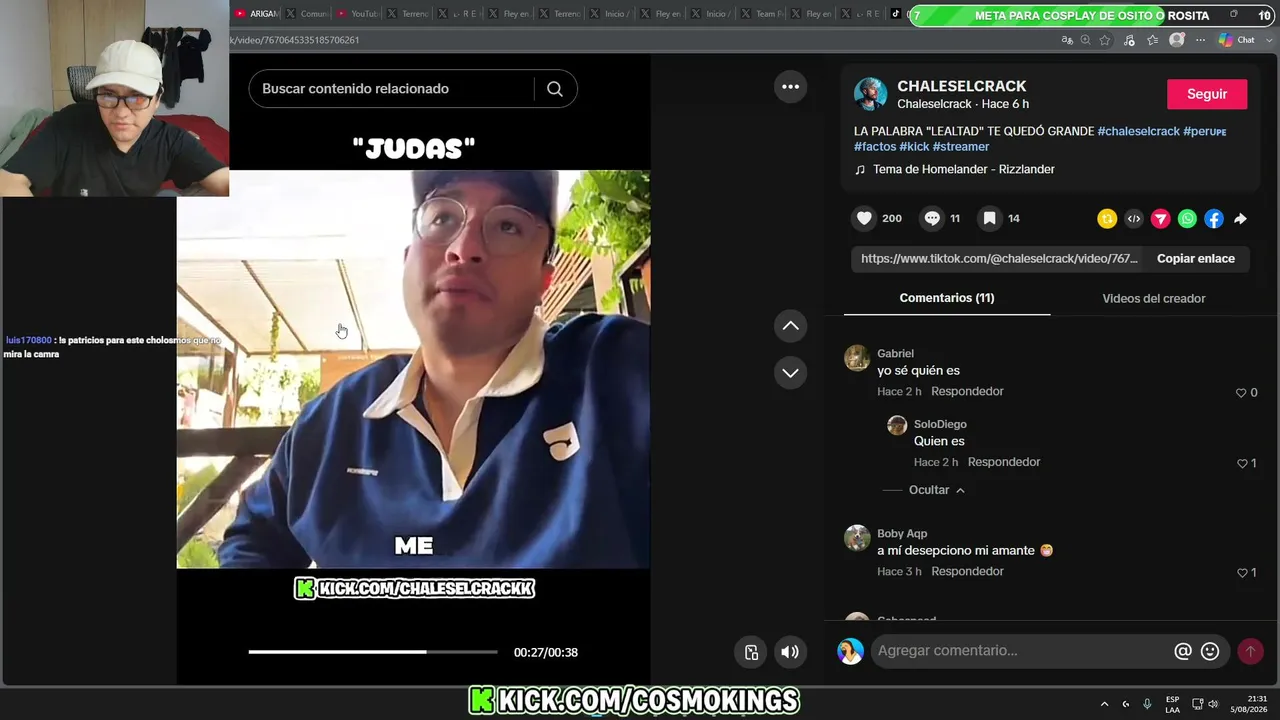Screen dimensions: 1280x720
Task: Open browser settings and more menu
Action: [1200, 40]
